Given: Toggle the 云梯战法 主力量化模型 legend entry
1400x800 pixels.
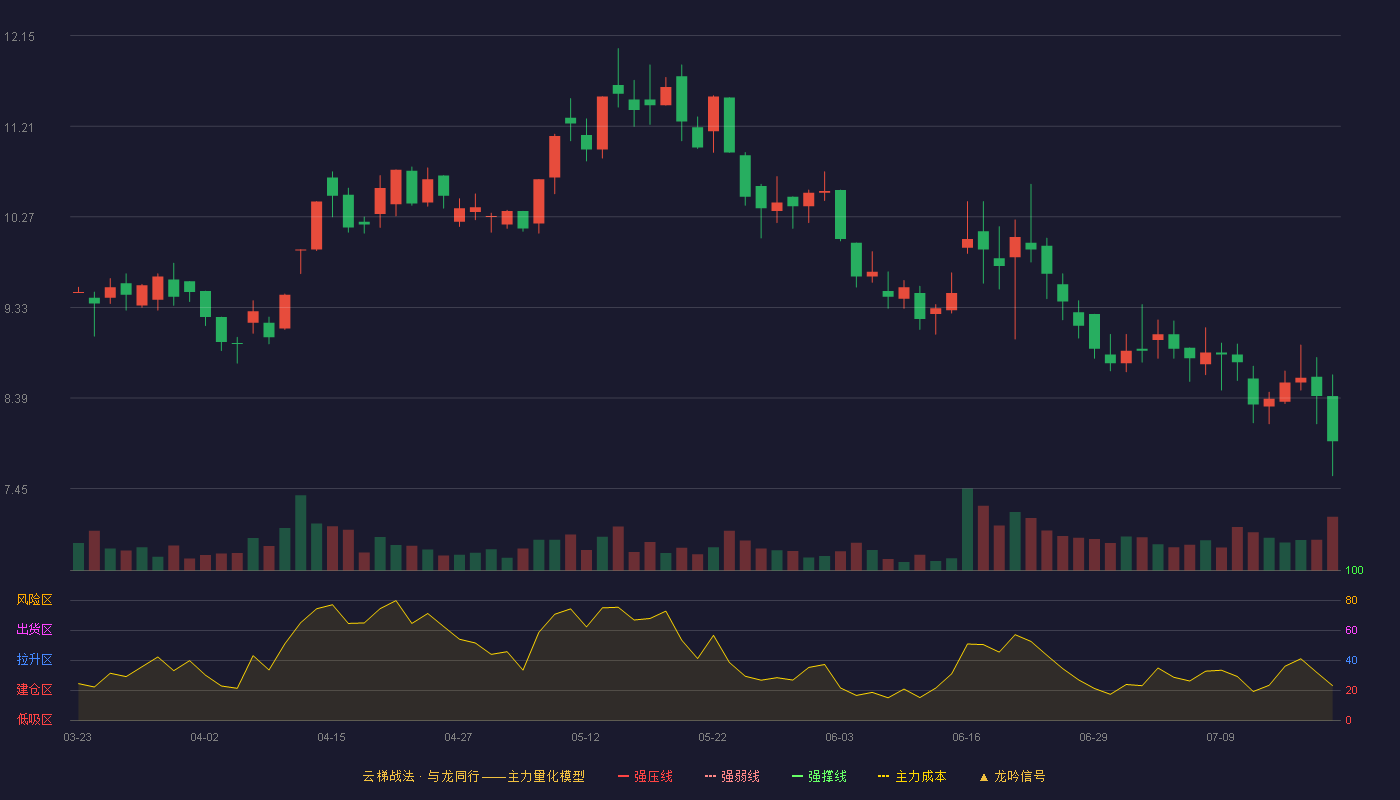Looking at the screenshot, I should (473, 776).
